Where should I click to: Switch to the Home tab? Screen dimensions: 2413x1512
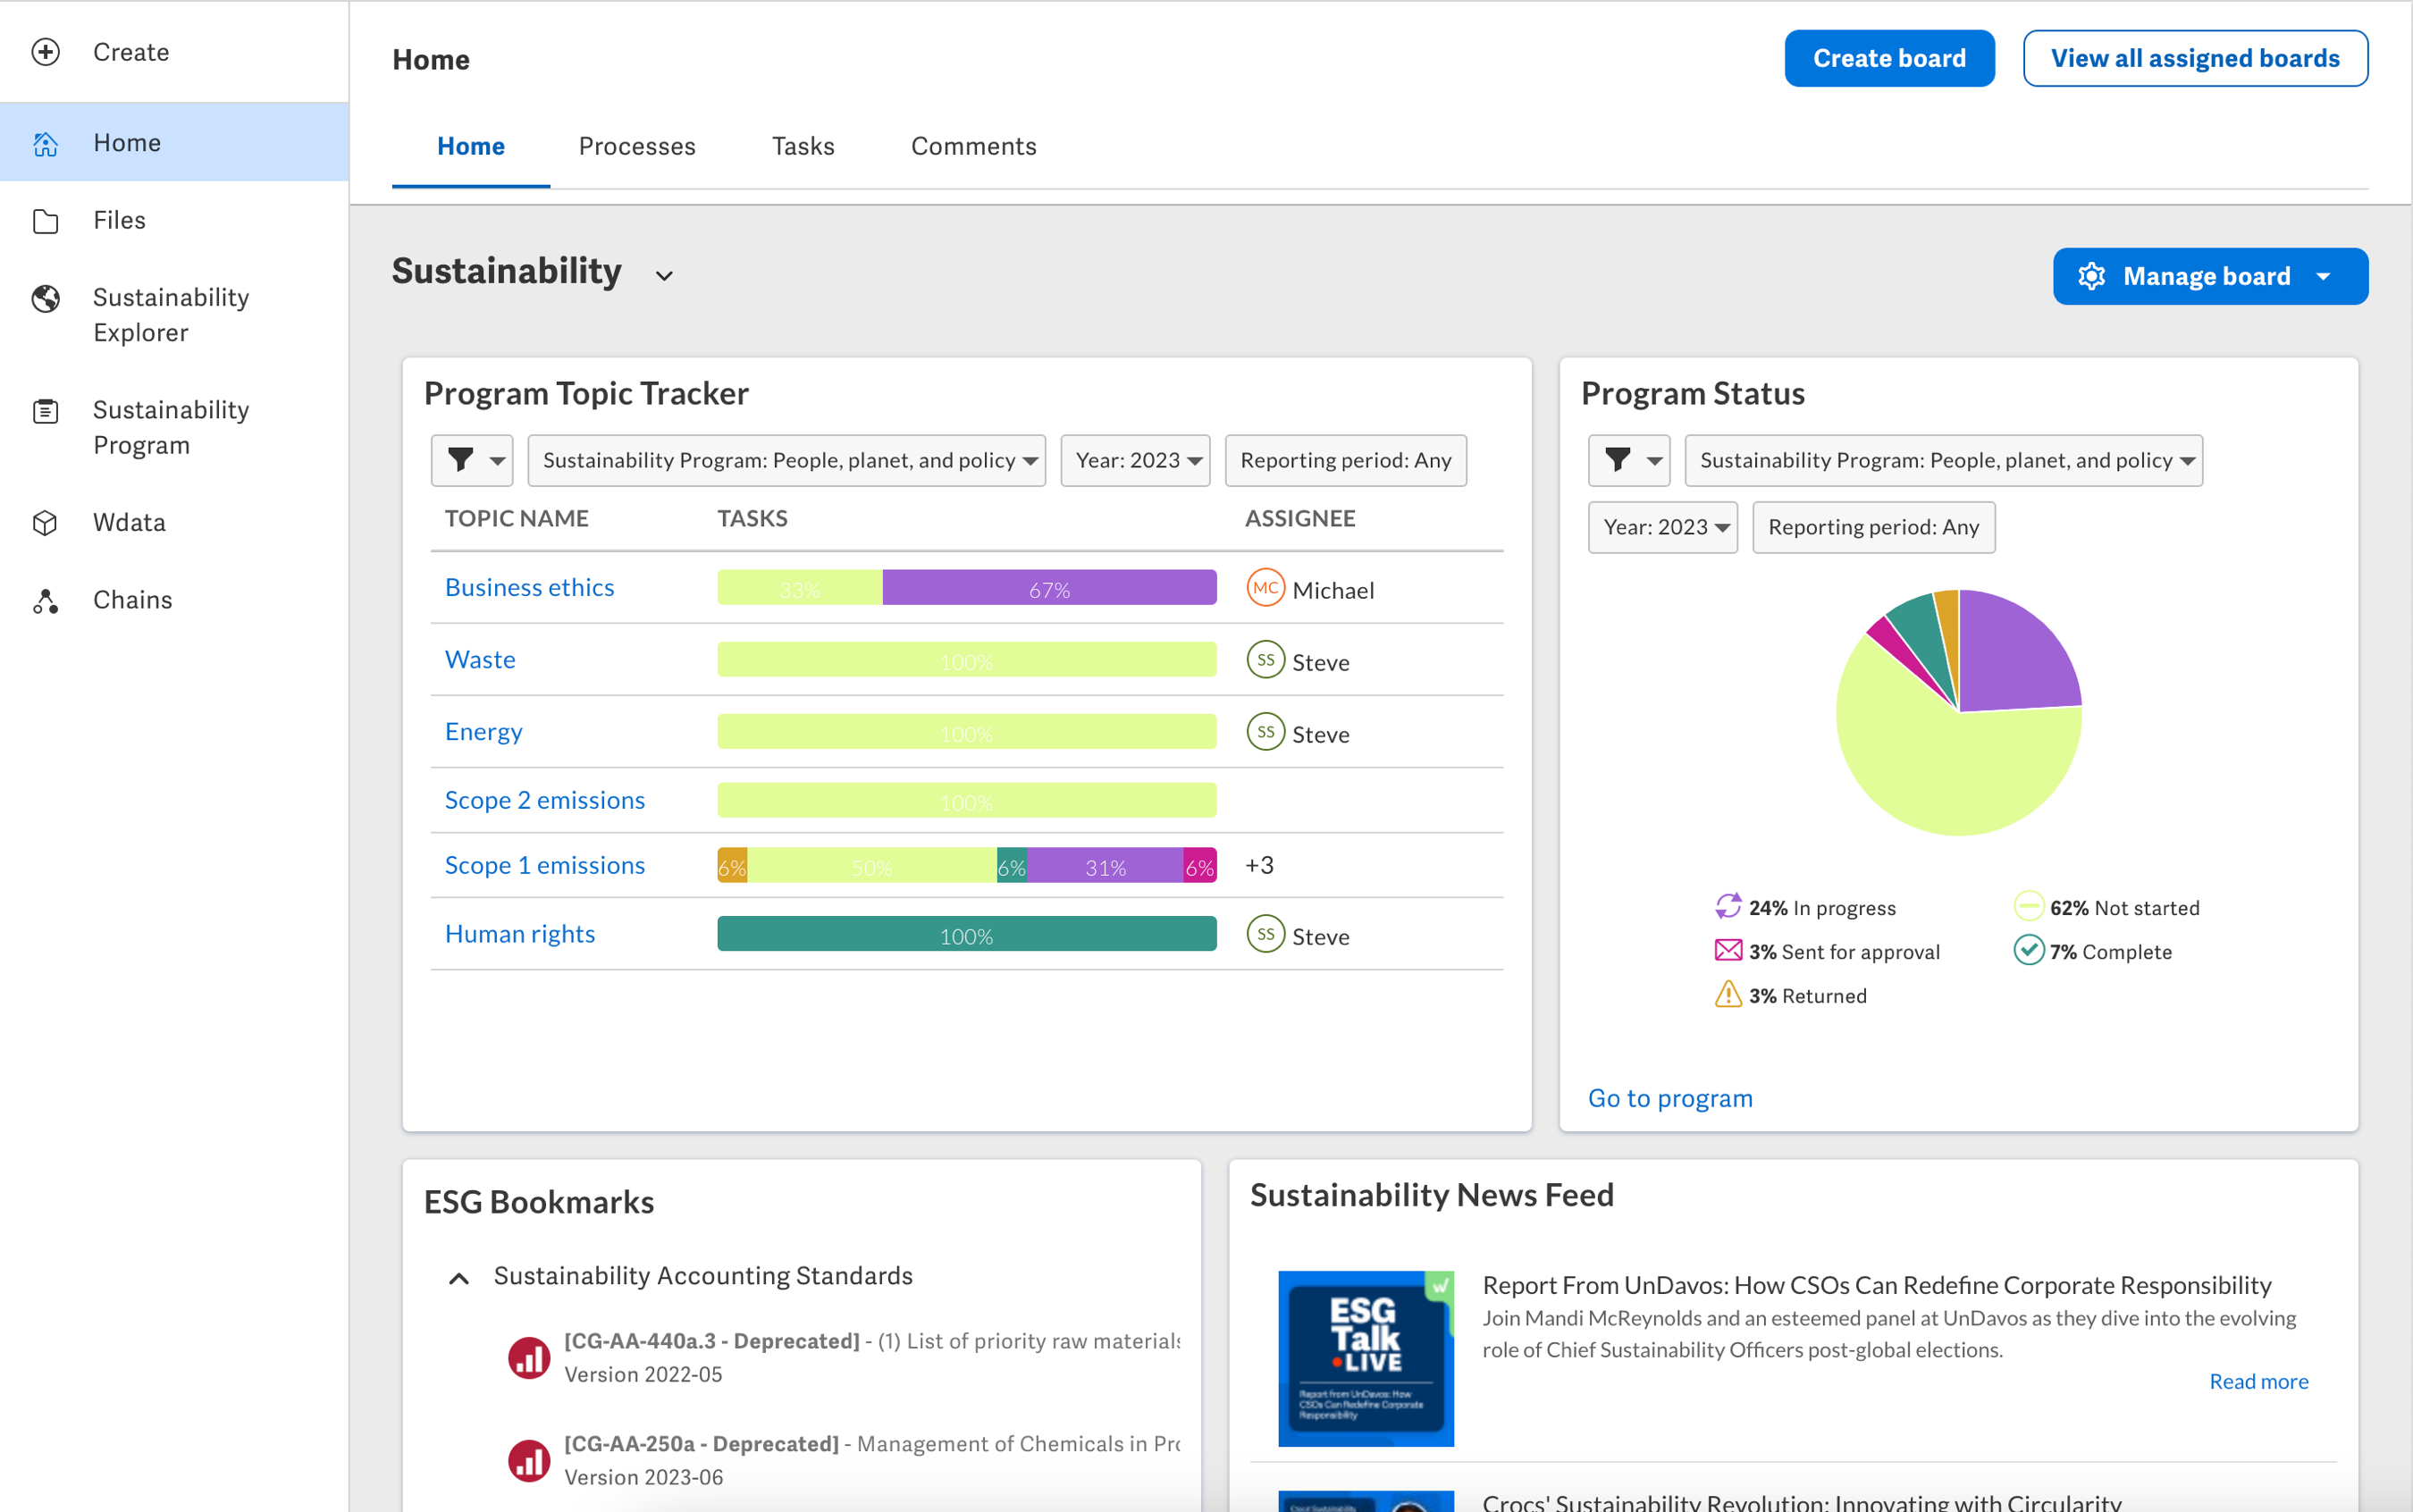point(471,146)
